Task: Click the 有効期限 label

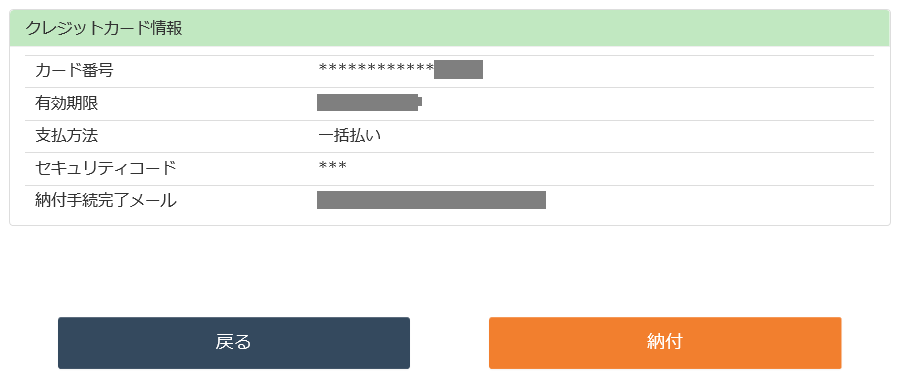Action: pos(66,104)
